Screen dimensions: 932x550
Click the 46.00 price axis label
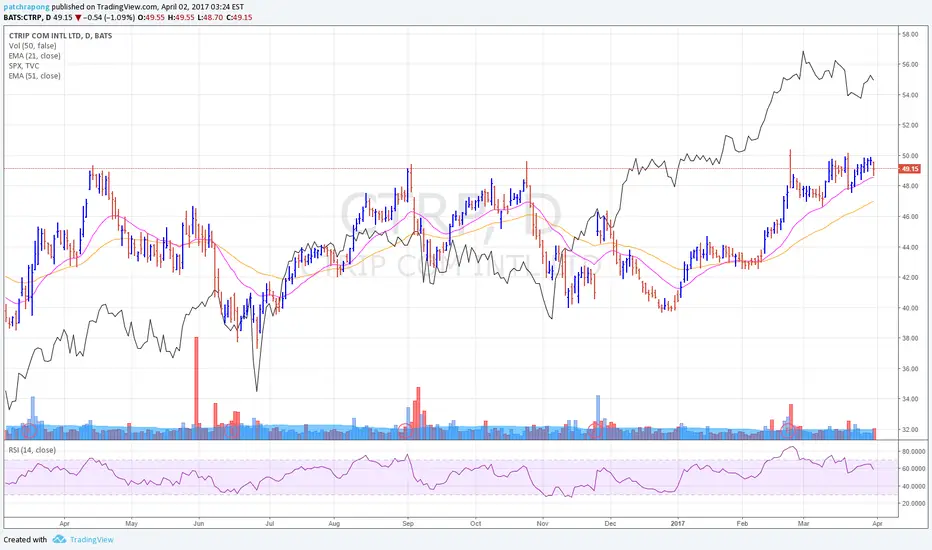click(910, 217)
